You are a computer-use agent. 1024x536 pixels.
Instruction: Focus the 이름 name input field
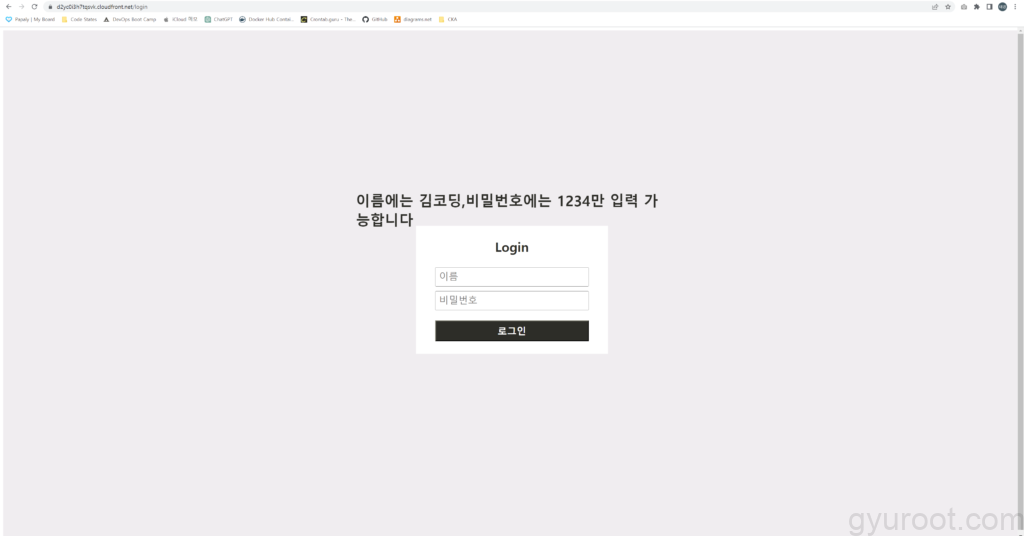click(511, 277)
